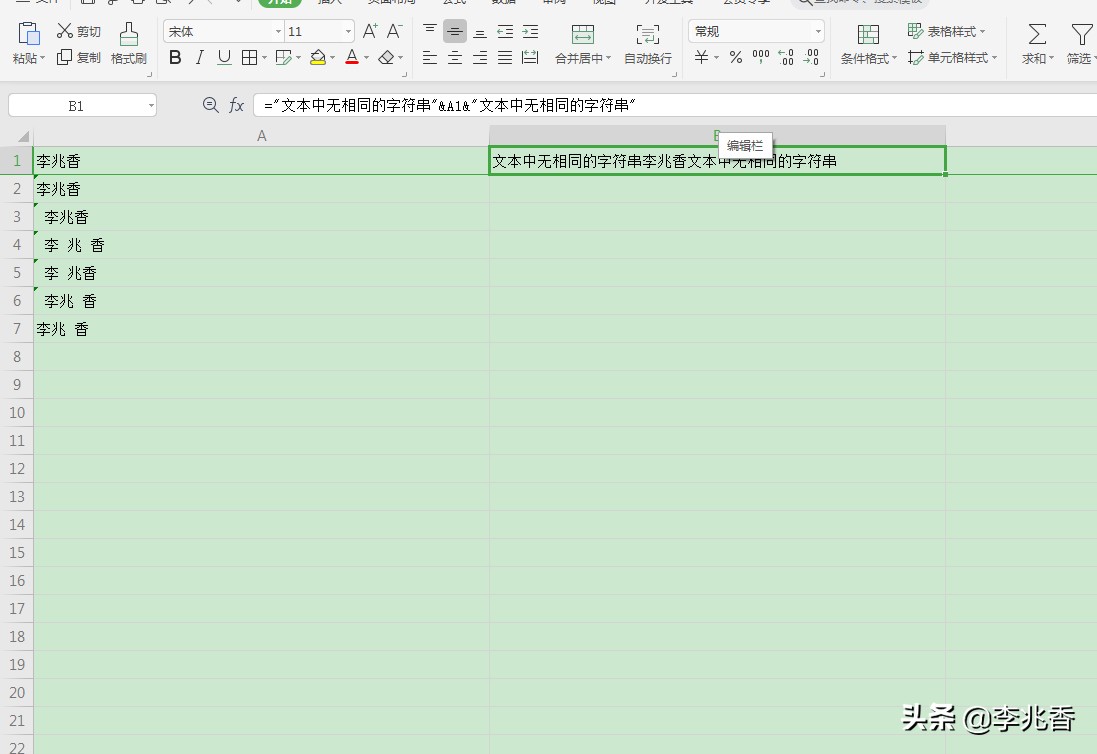The image size is (1097, 754).
Task: Click the fx insert function icon
Action: 236,106
